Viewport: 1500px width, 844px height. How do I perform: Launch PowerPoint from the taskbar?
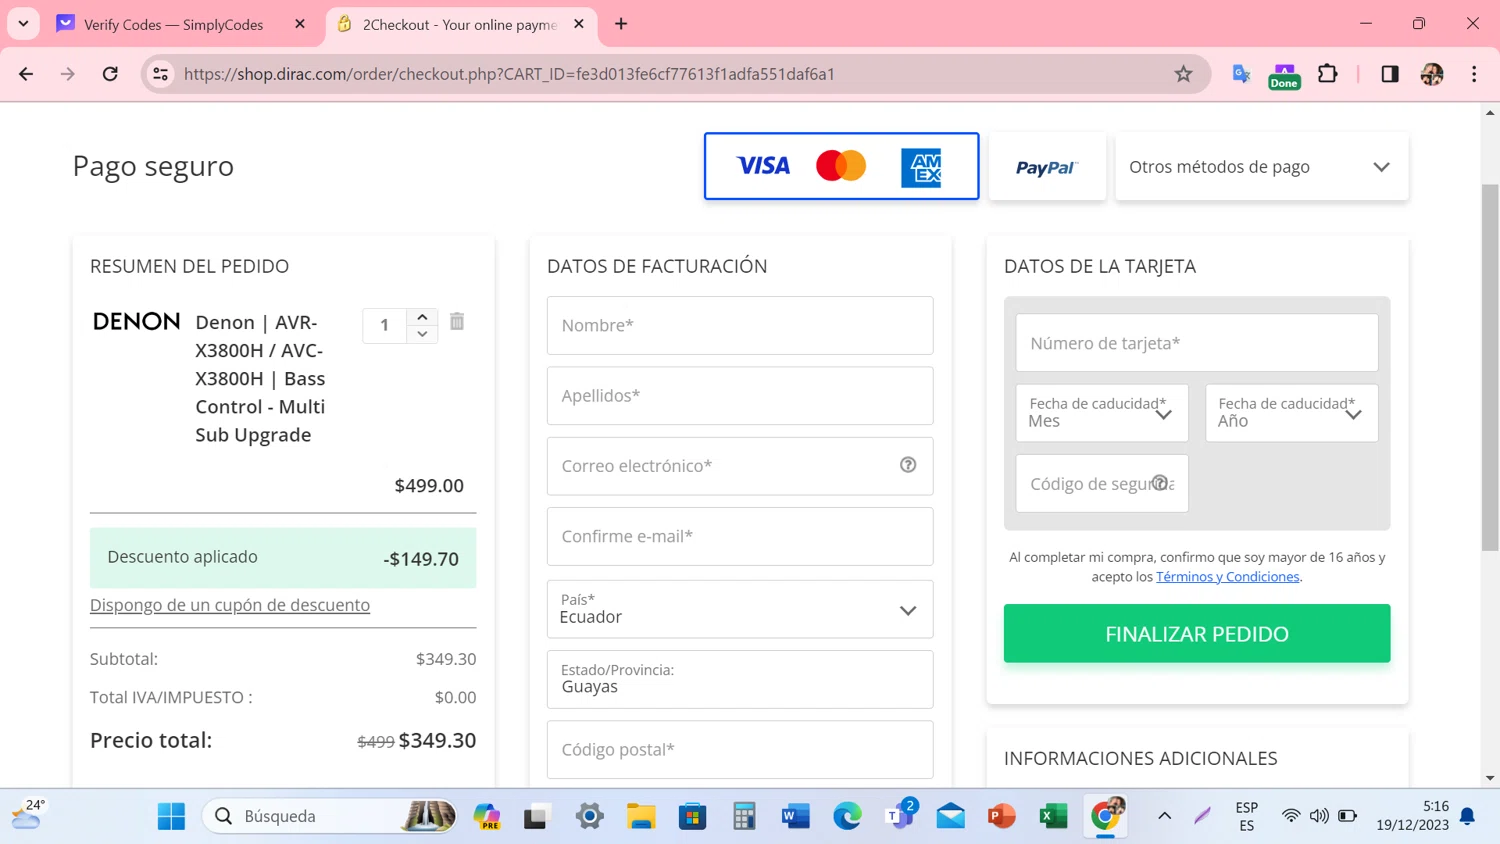[1002, 816]
